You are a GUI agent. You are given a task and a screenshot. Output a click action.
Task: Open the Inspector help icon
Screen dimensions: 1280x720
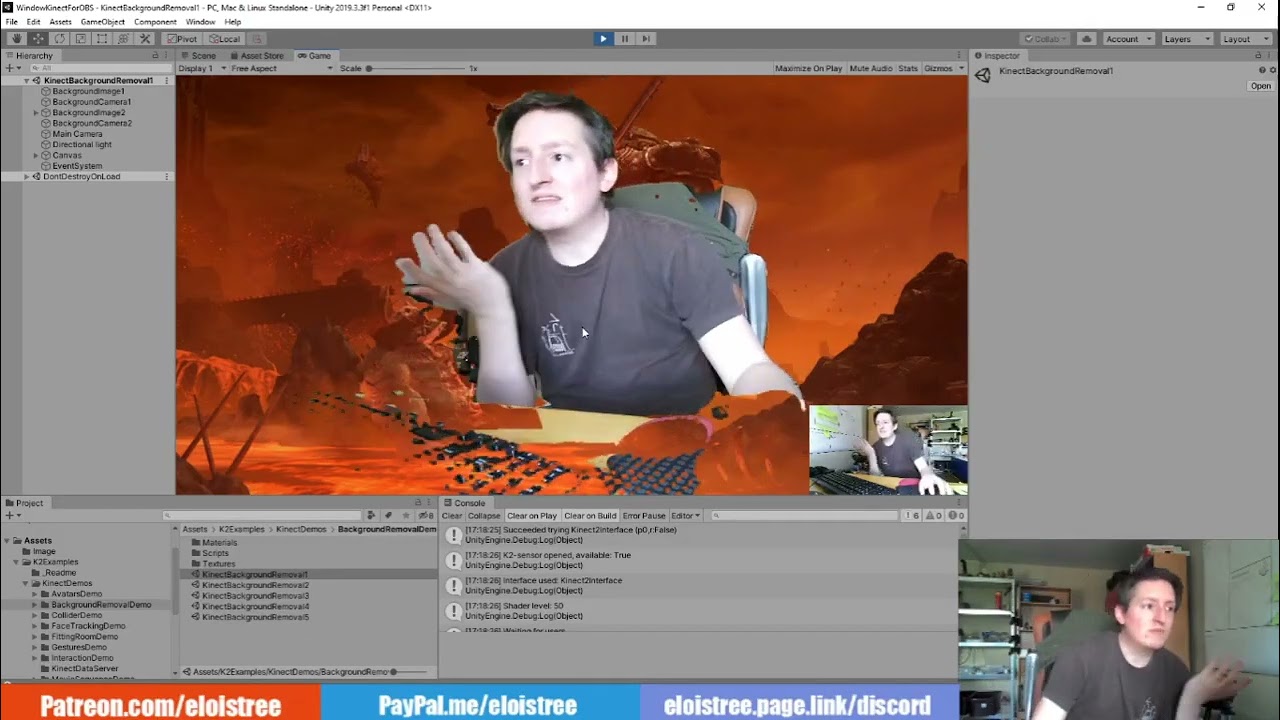coord(1263,70)
